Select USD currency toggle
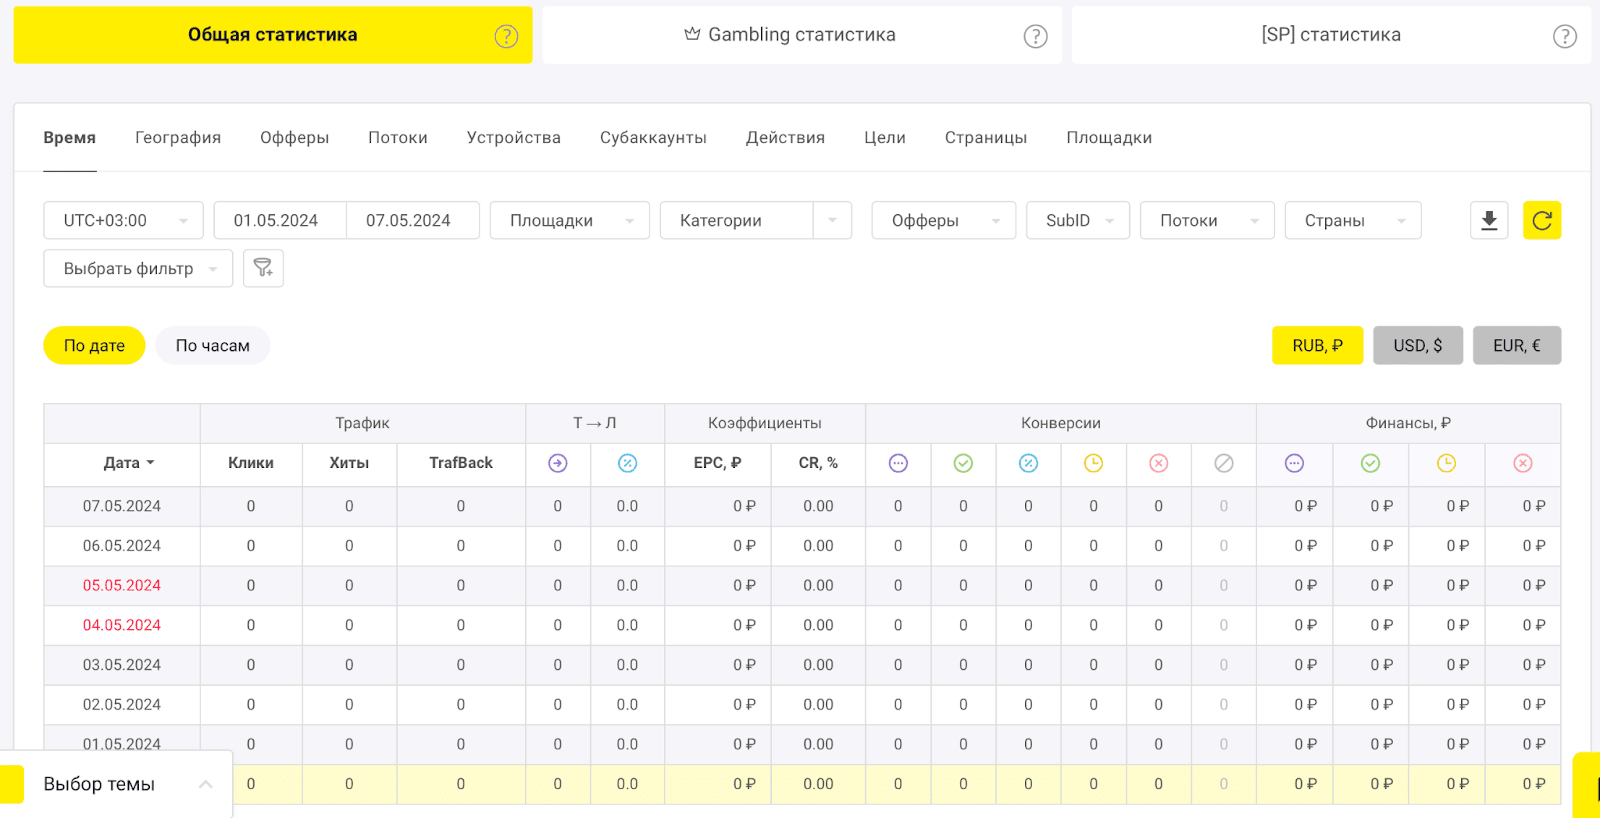The width and height of the screenshot is (1600, 818). coord(1417,345)
